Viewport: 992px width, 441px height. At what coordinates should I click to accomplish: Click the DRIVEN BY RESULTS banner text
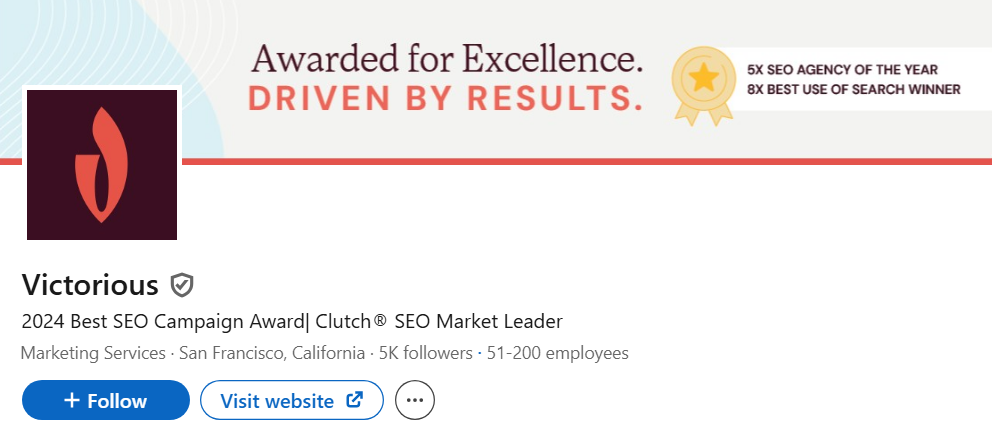pyautogui.click(x=446, y=99)
